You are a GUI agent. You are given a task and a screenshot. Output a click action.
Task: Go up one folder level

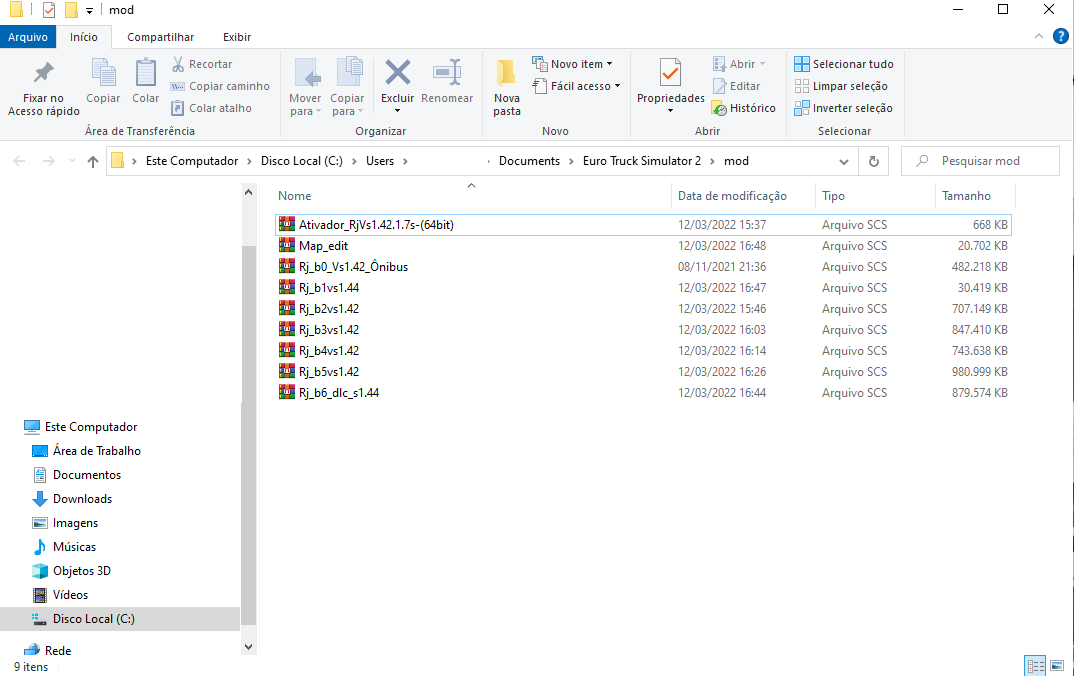point(92,161)
